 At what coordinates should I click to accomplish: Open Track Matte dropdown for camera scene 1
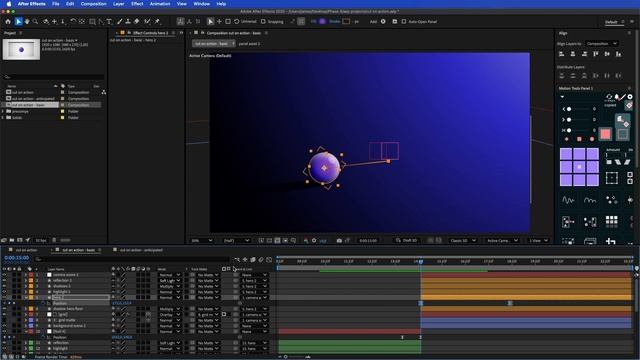point(208,275)
